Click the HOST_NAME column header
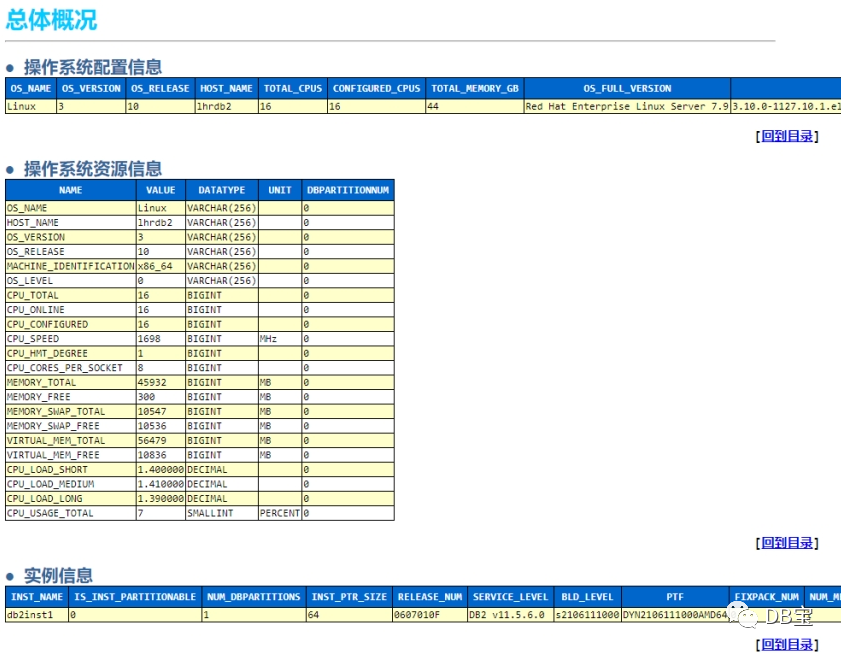Viewport: 841px width, 653px height. tap(226, 89)
